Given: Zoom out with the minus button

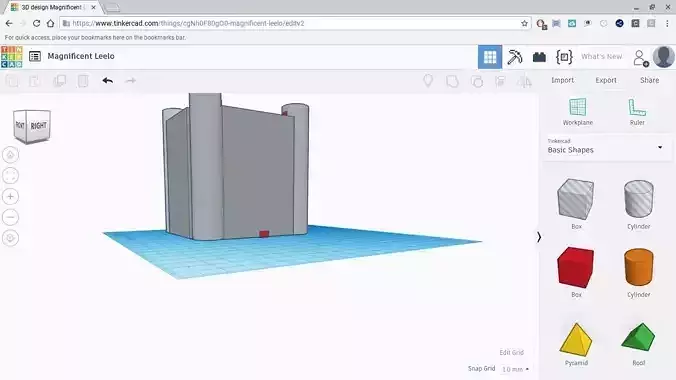Looking at the screenshot, I should tap(10, 217).
